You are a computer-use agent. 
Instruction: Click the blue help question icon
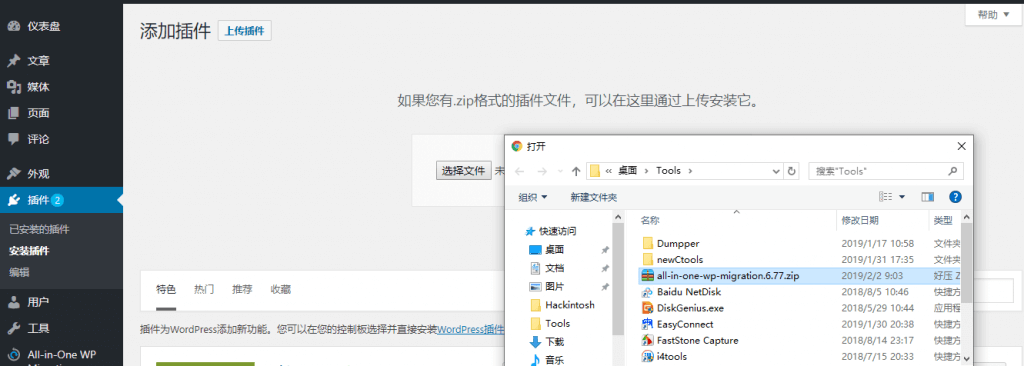[x=955, y=197]
